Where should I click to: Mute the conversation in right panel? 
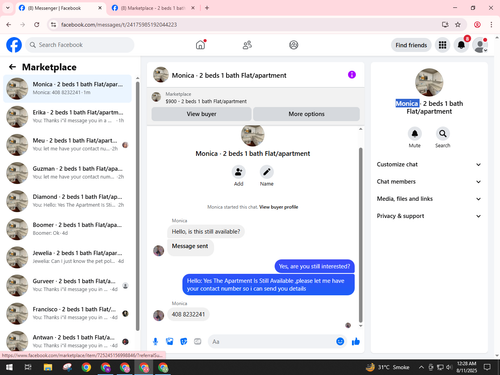(x=415, y=134)
